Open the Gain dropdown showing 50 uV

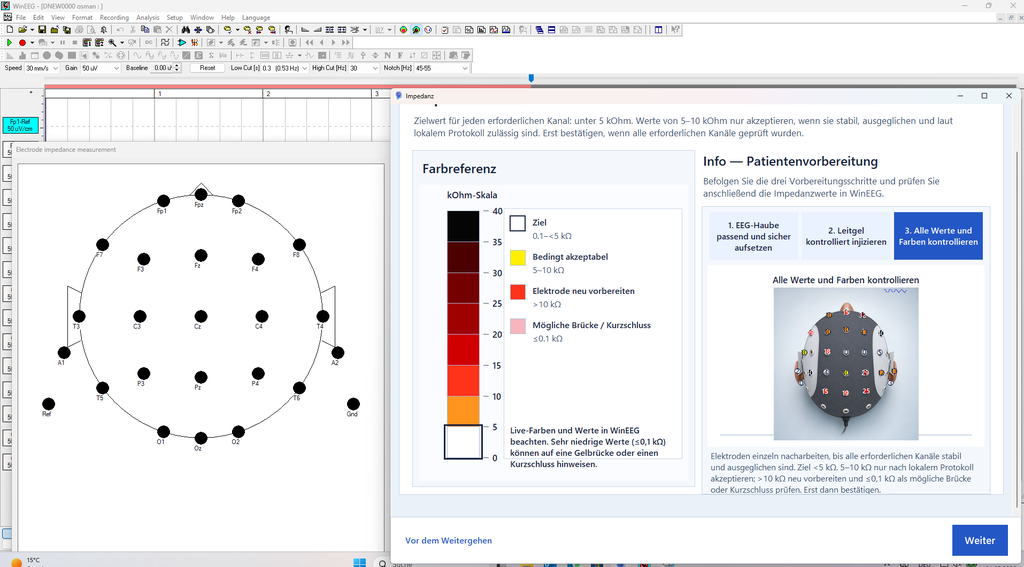[101, 68]
